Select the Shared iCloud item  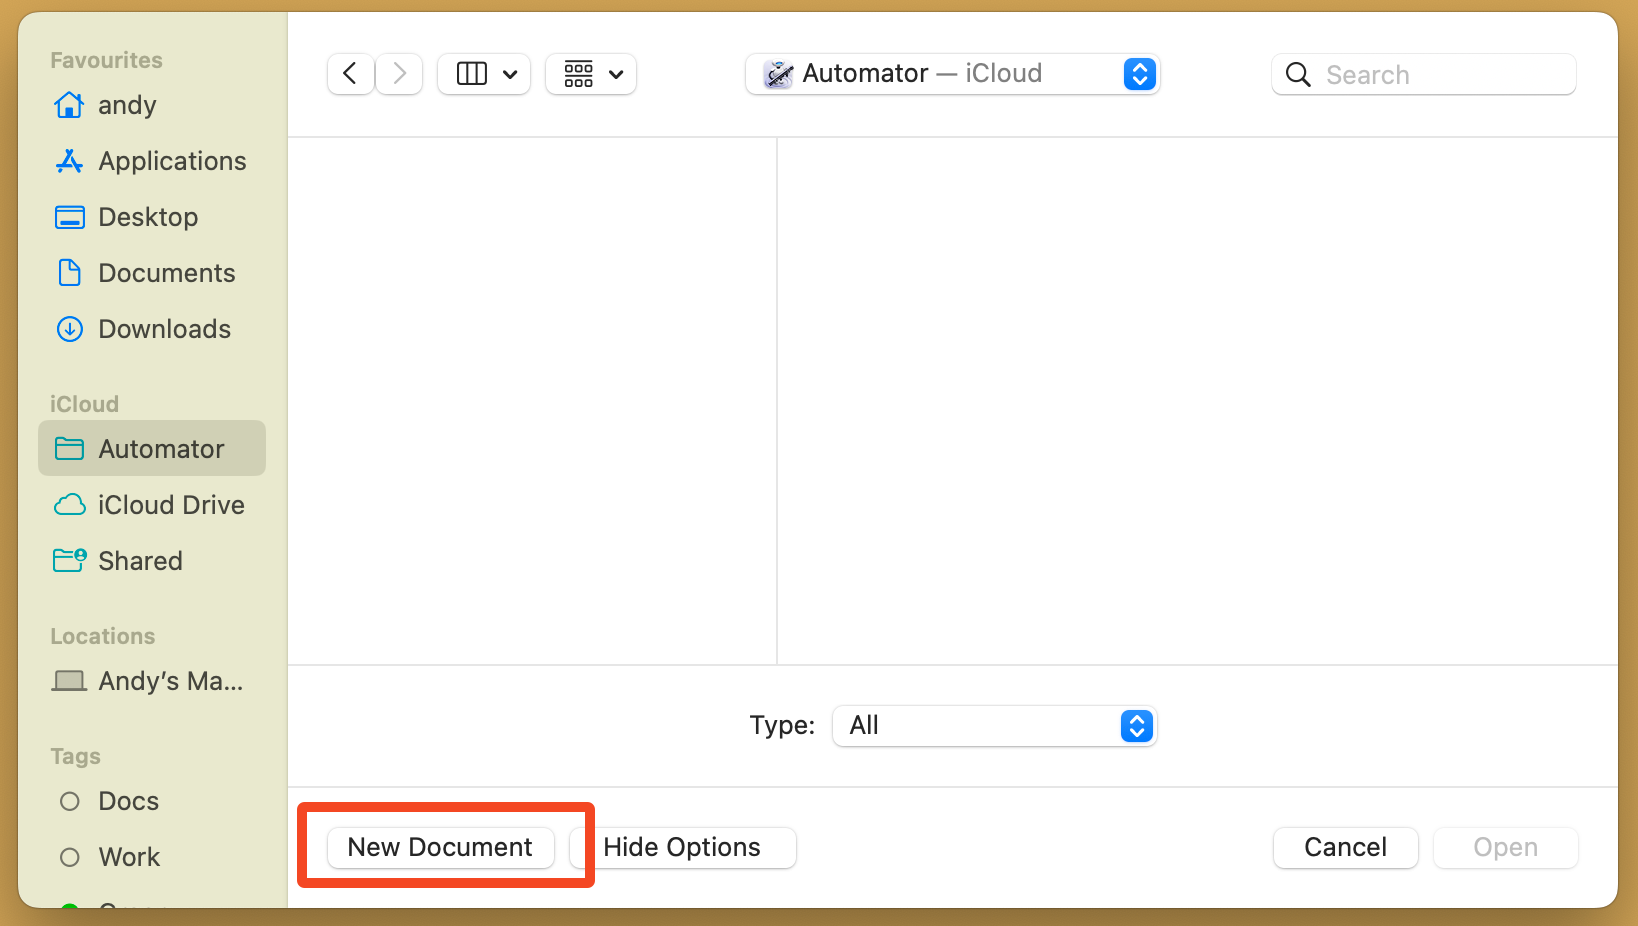coord(139,560)
